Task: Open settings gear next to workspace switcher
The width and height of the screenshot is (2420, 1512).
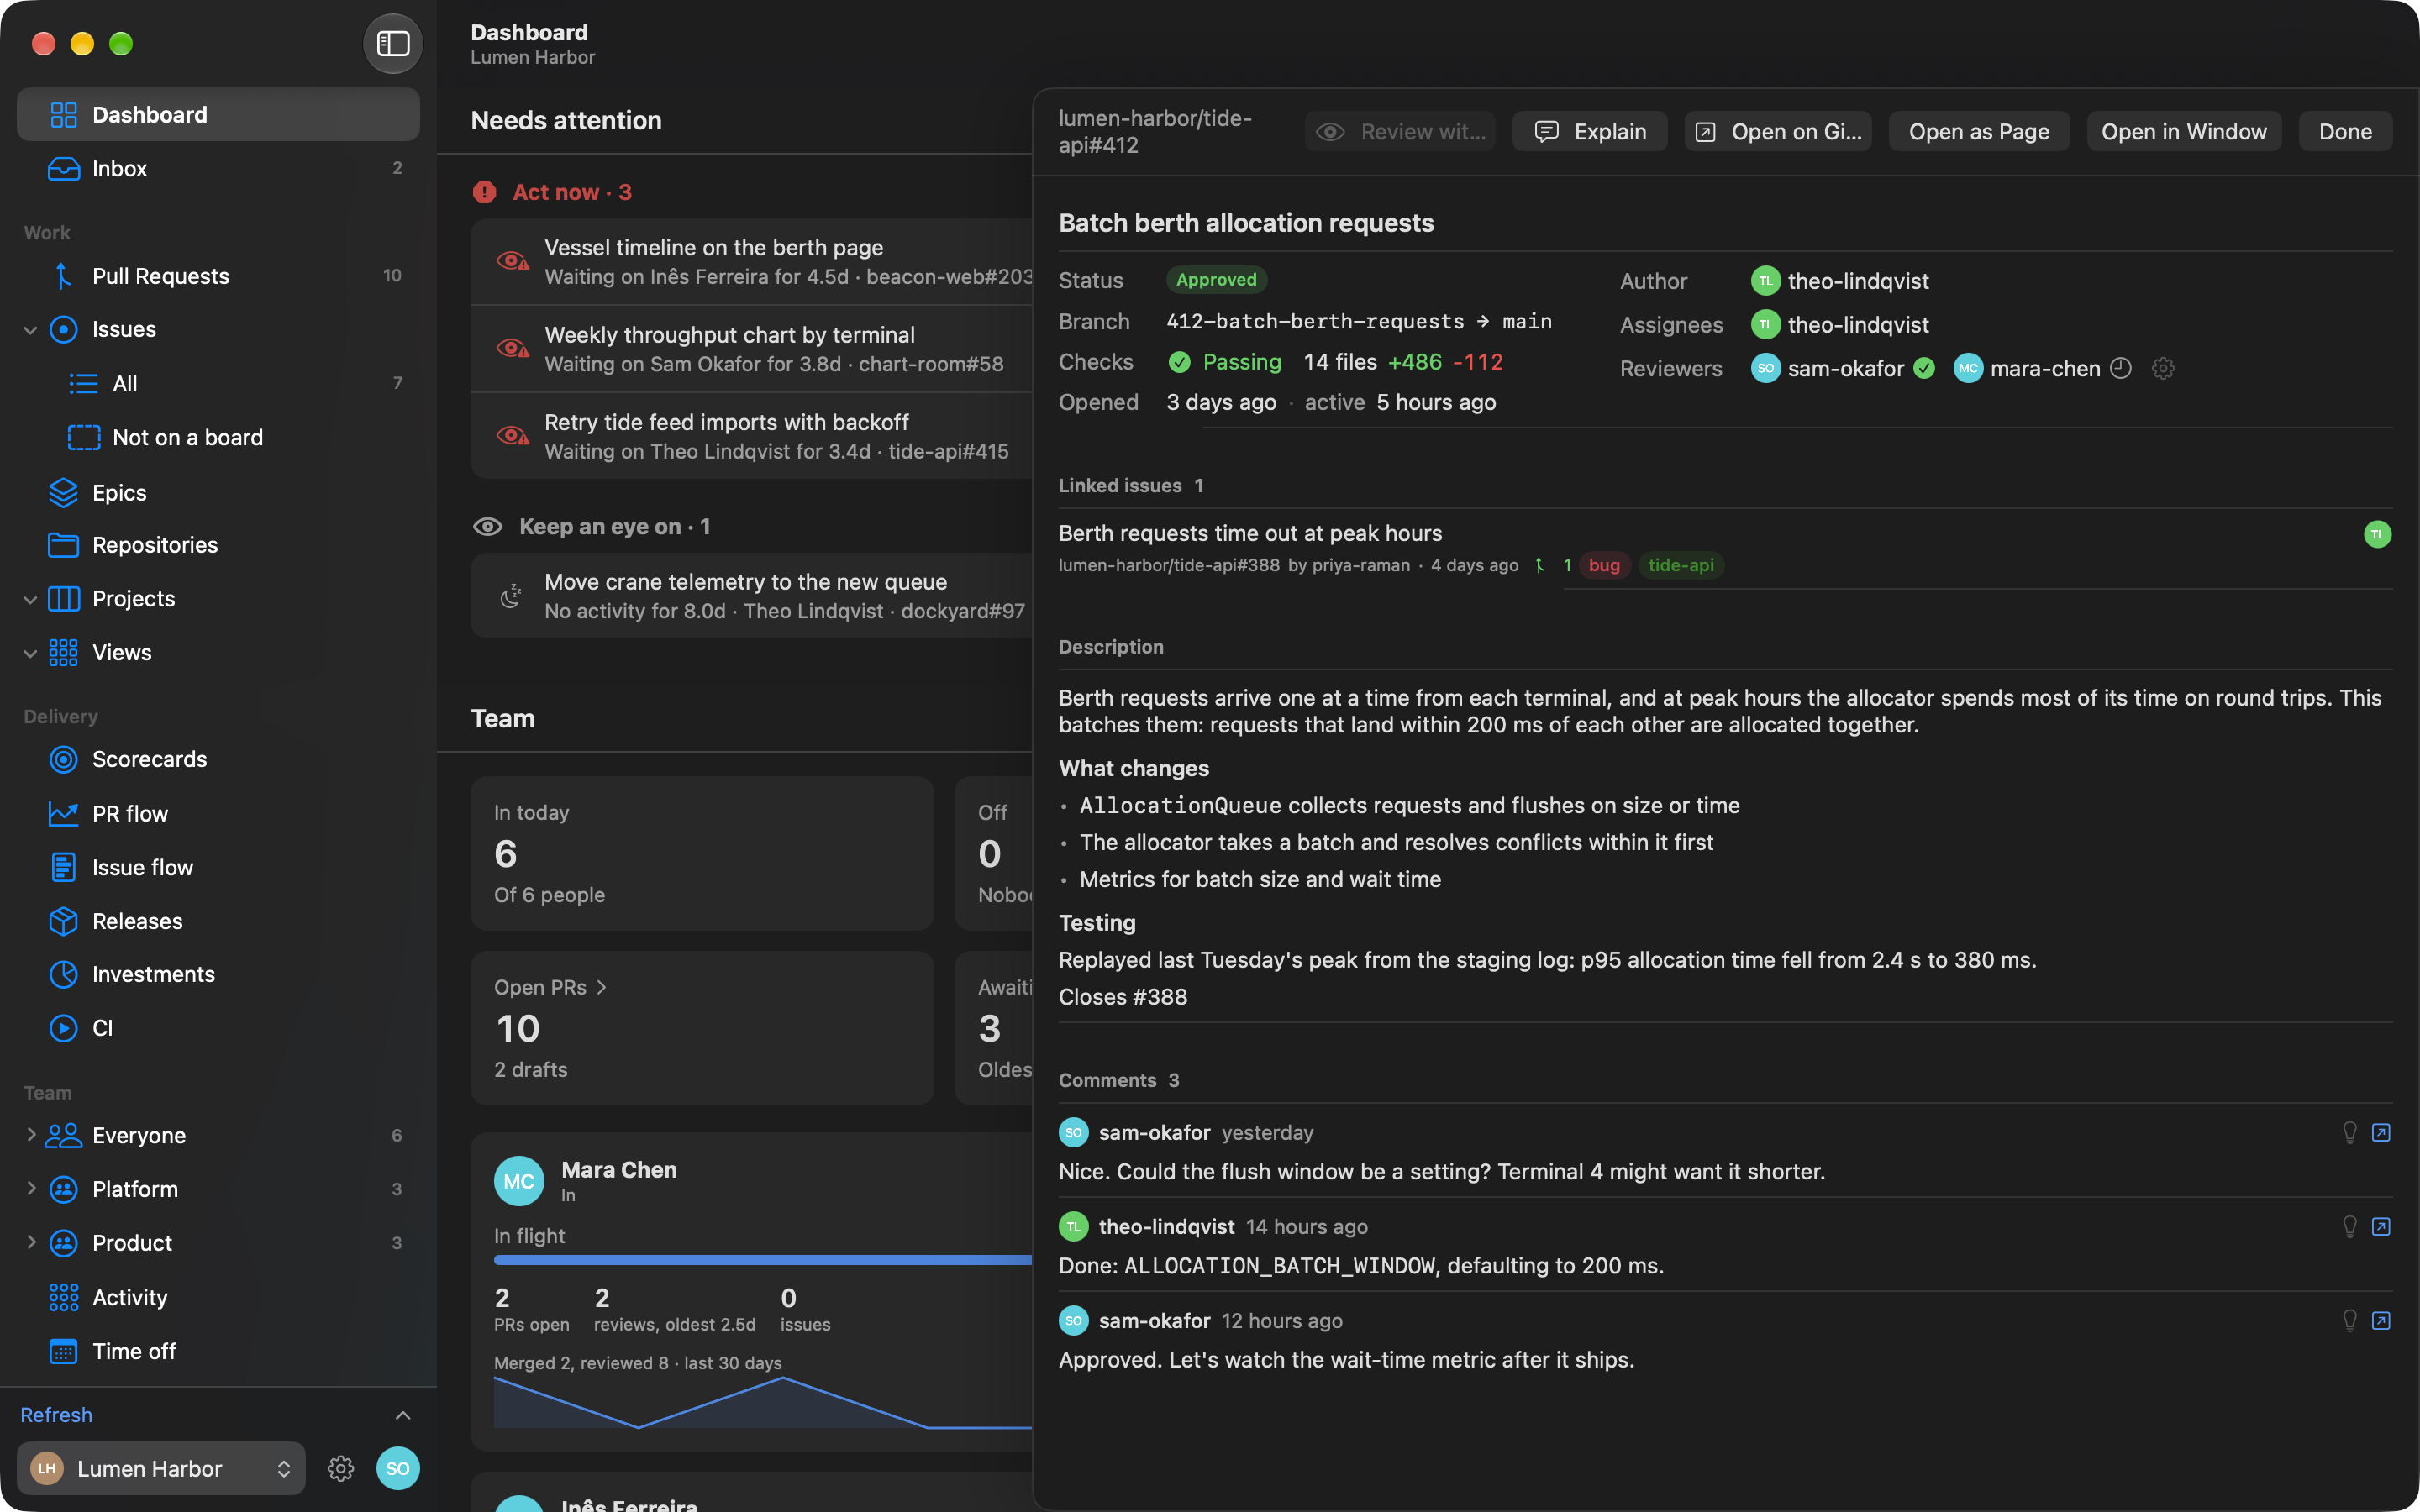Action: (x=341, y=1468)
